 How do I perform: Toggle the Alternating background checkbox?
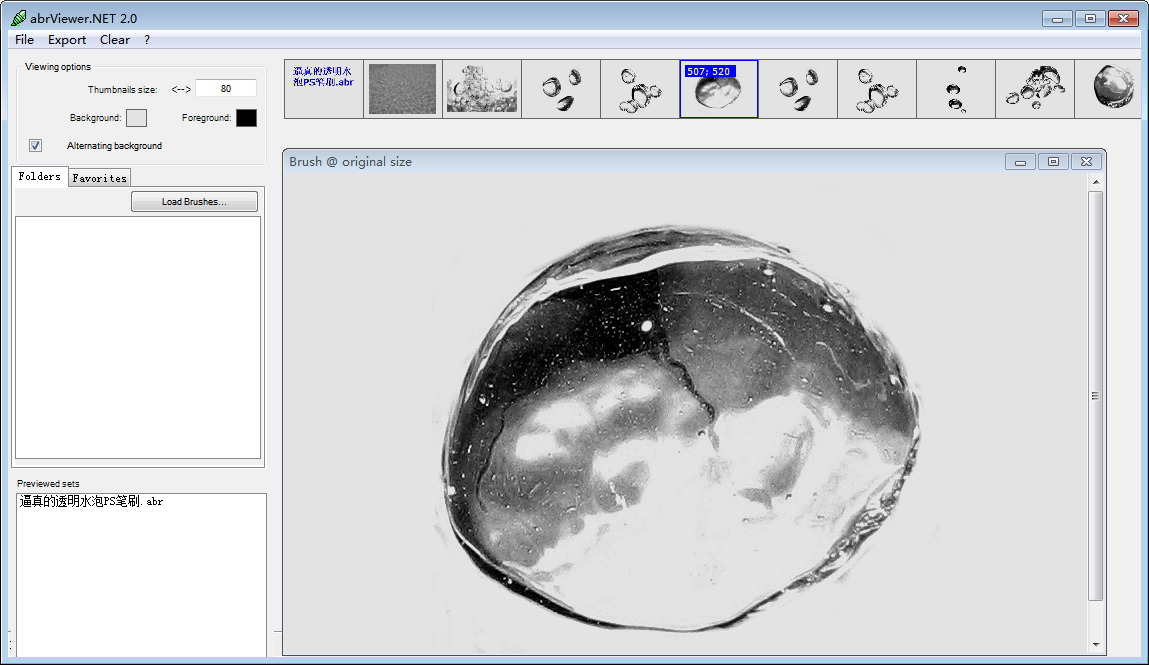[35, 146]
